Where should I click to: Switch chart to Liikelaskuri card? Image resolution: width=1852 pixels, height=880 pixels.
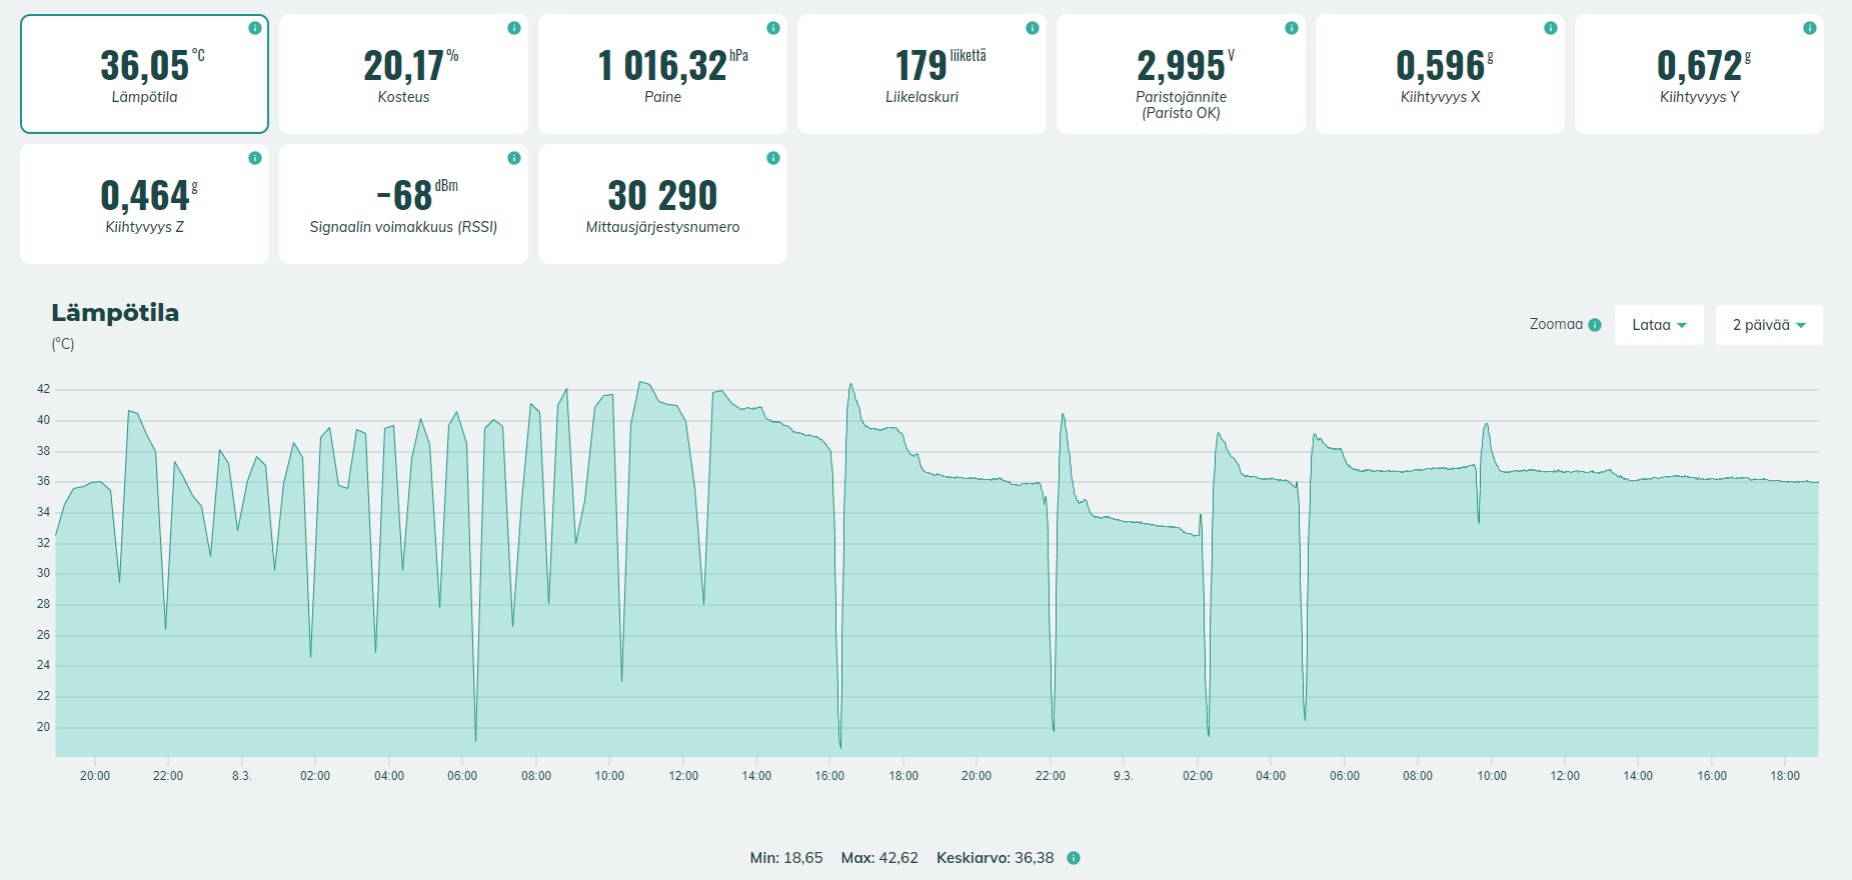[x=921, y=74]
